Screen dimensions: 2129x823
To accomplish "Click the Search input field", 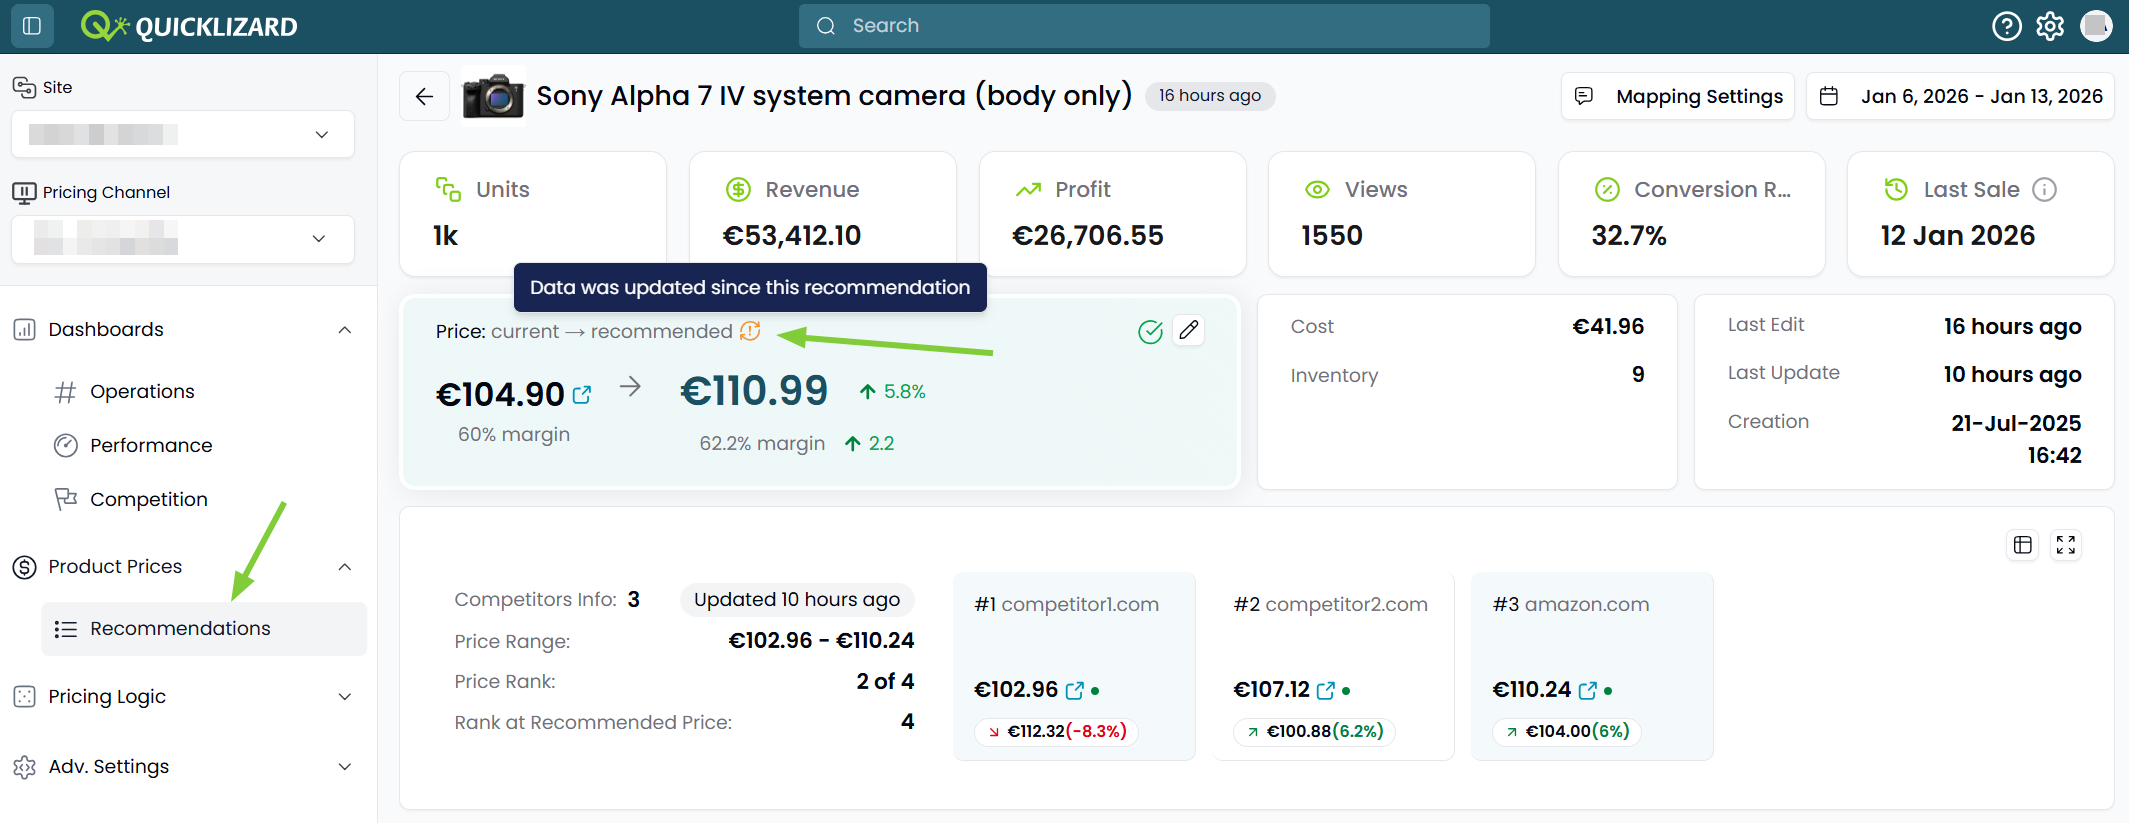I will [1144, 26].
